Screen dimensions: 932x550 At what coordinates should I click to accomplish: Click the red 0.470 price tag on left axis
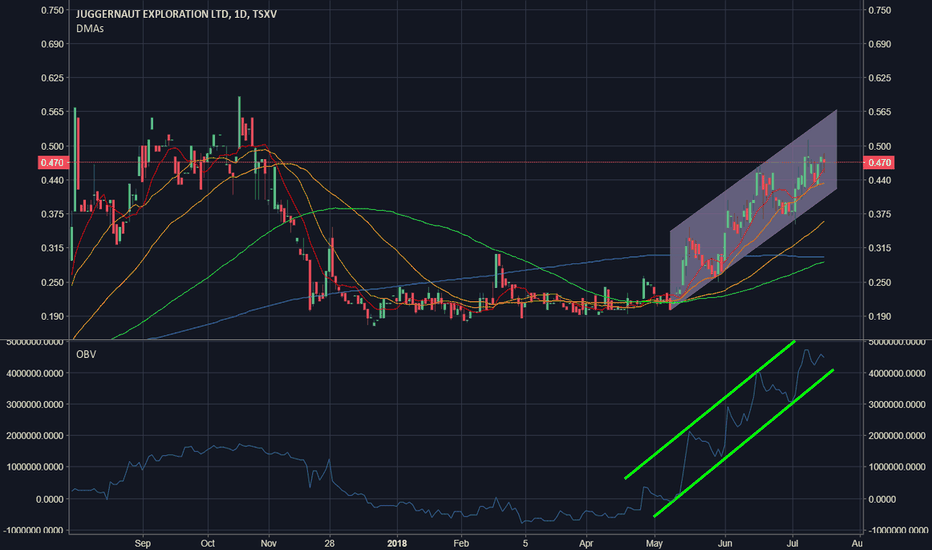[54, 162]
